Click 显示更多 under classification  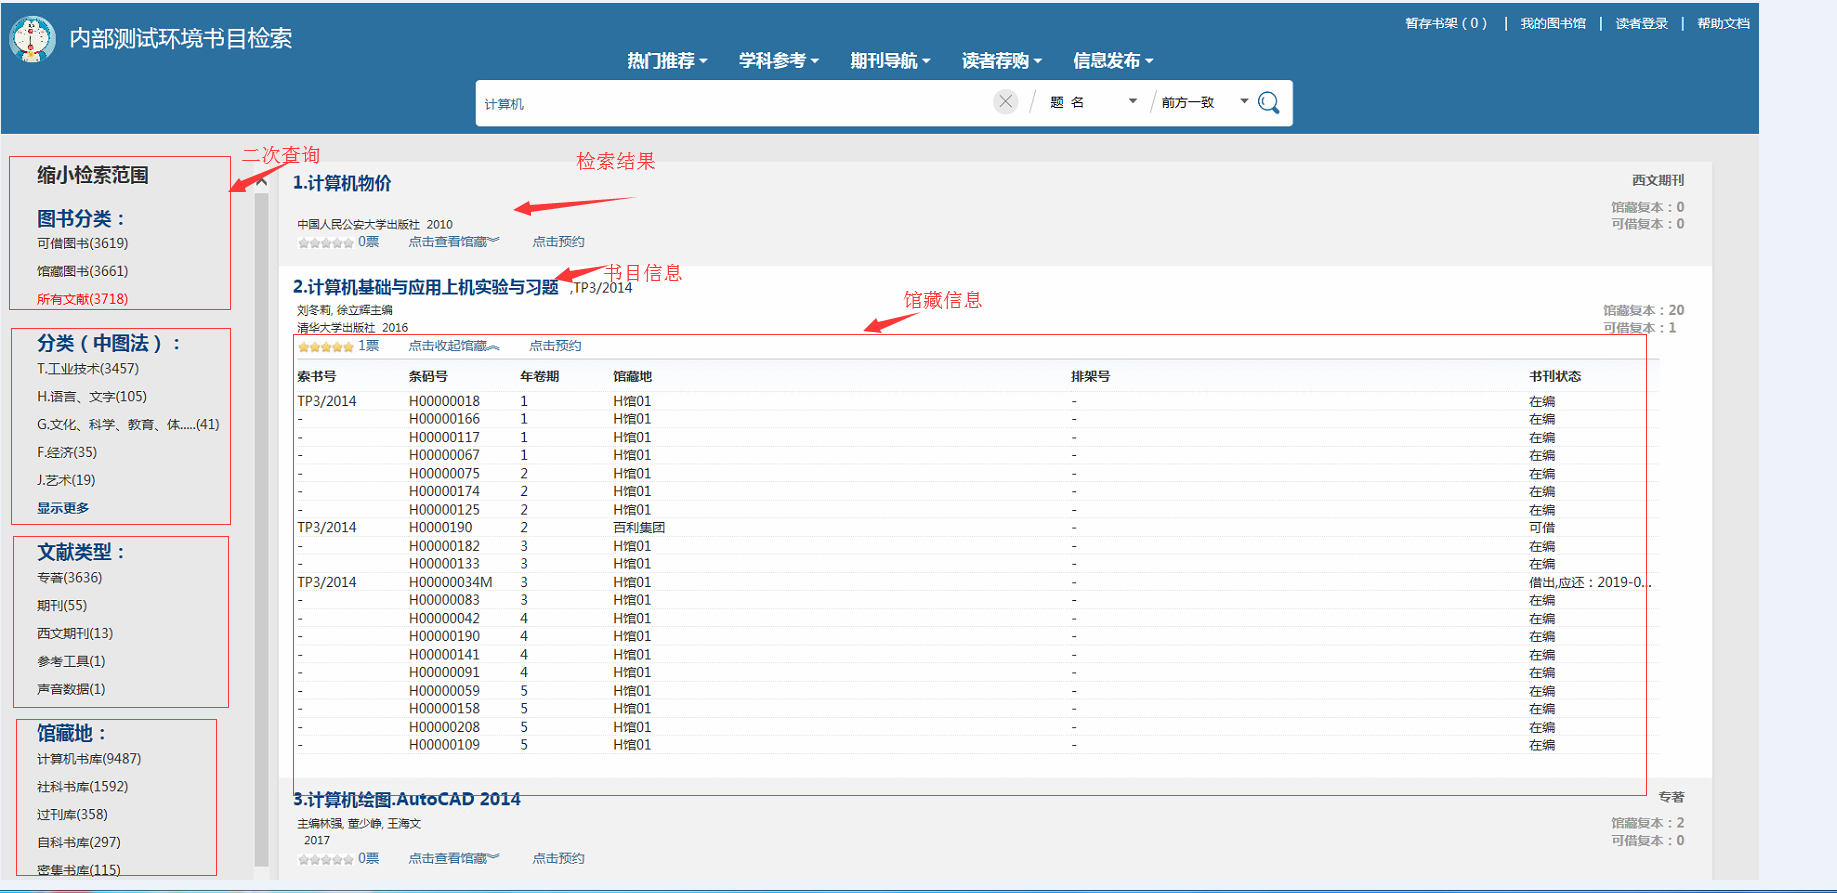63,508
